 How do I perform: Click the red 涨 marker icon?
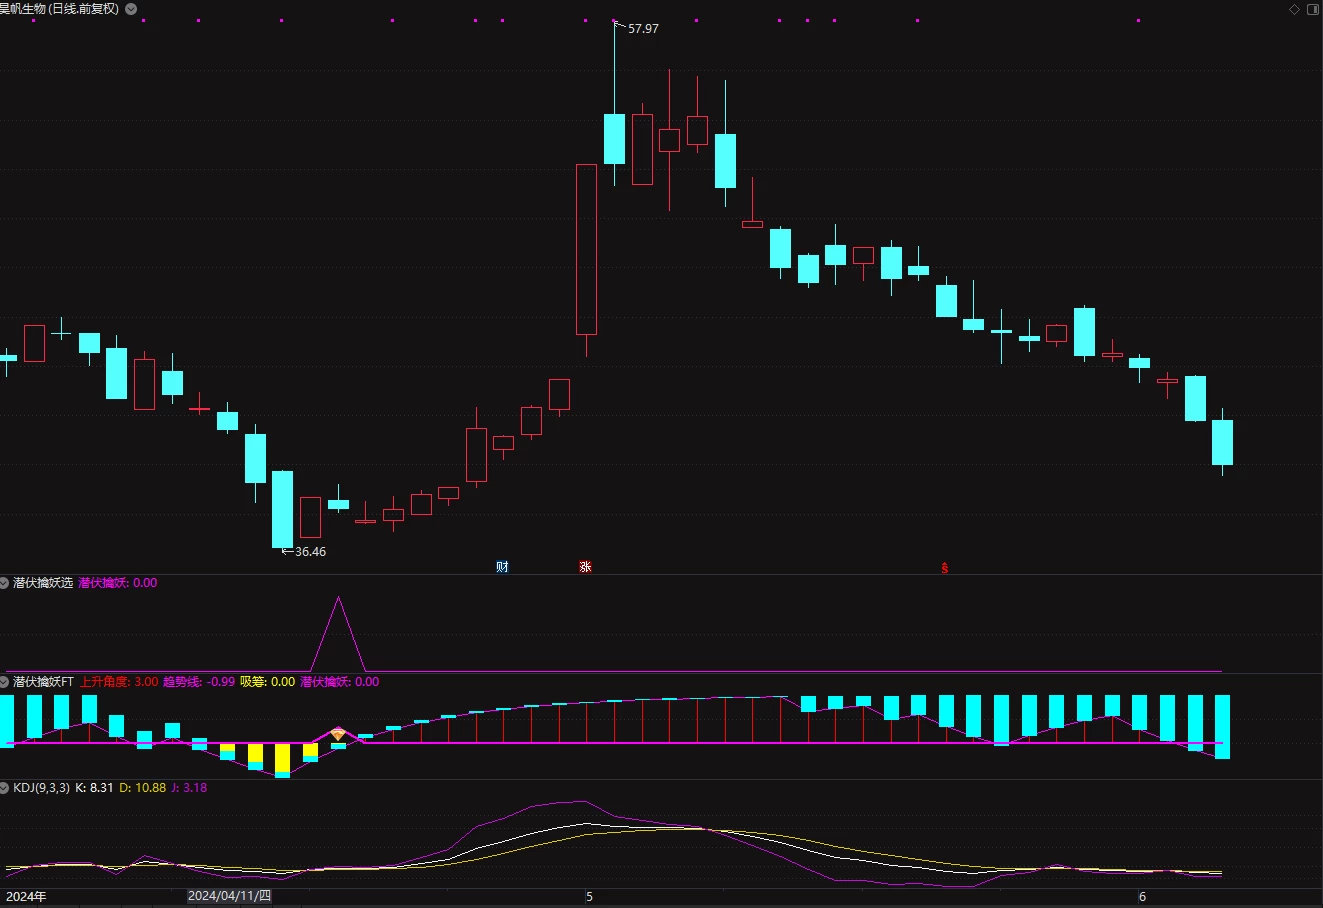point(585,567)
